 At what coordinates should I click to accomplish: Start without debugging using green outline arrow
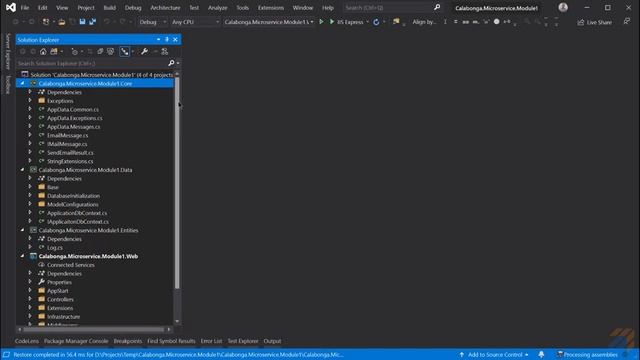click(321, 22)
